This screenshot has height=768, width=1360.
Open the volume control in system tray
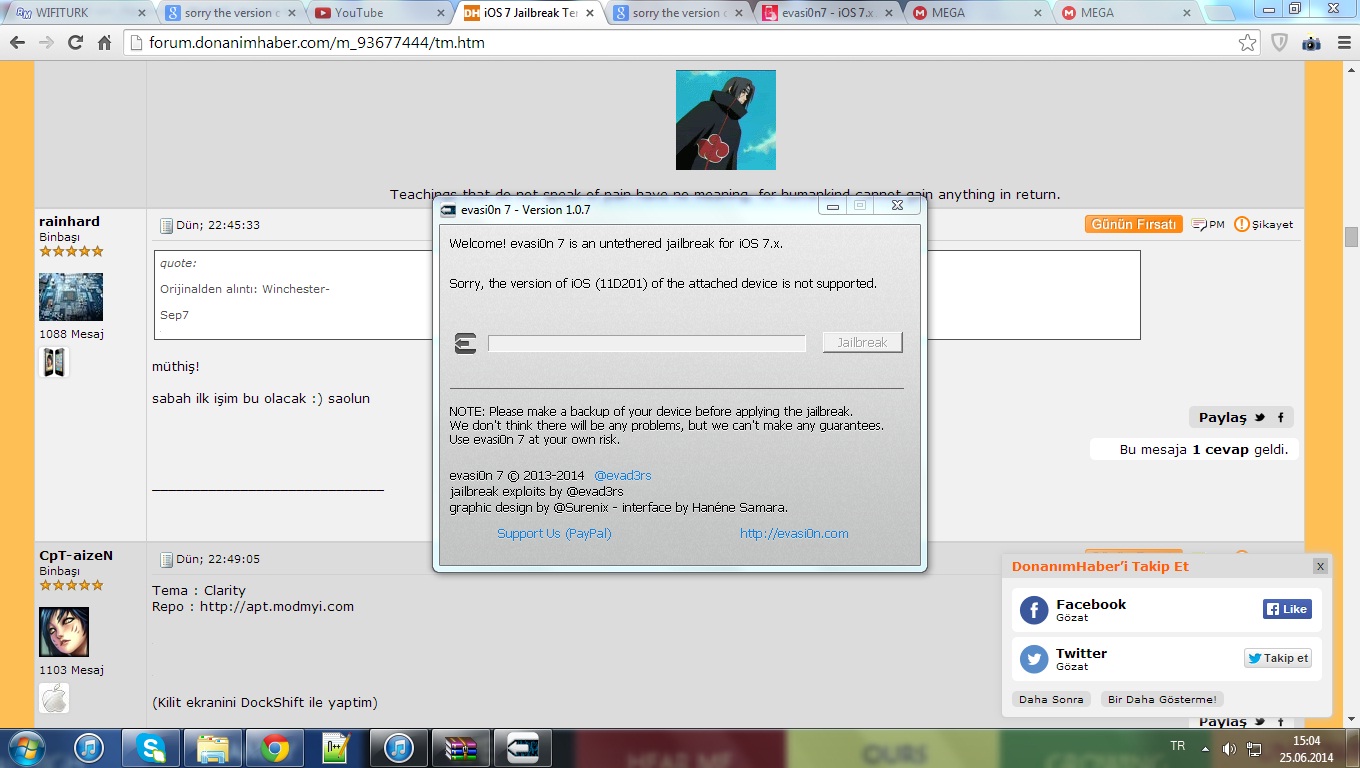click(1229, 748)
